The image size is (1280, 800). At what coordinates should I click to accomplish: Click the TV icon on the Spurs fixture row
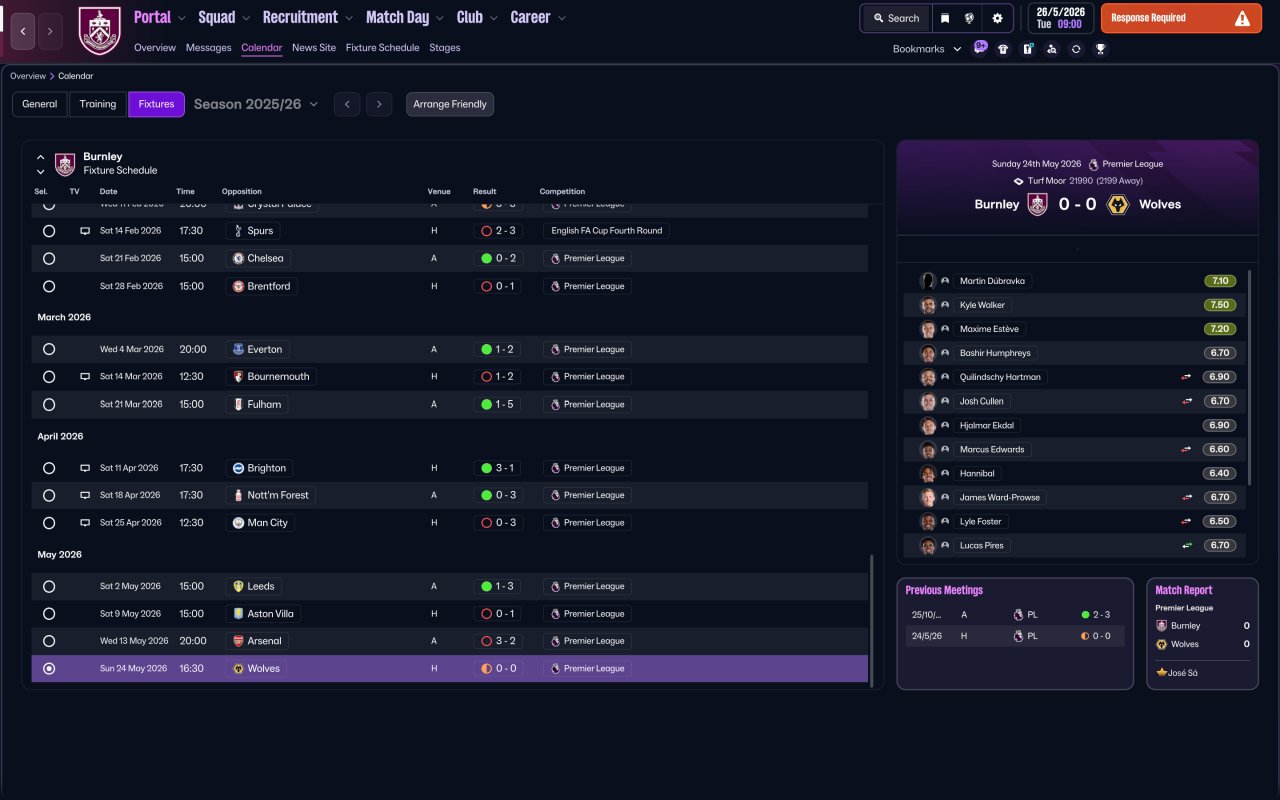pyautogui.click(x=85, y=231)
